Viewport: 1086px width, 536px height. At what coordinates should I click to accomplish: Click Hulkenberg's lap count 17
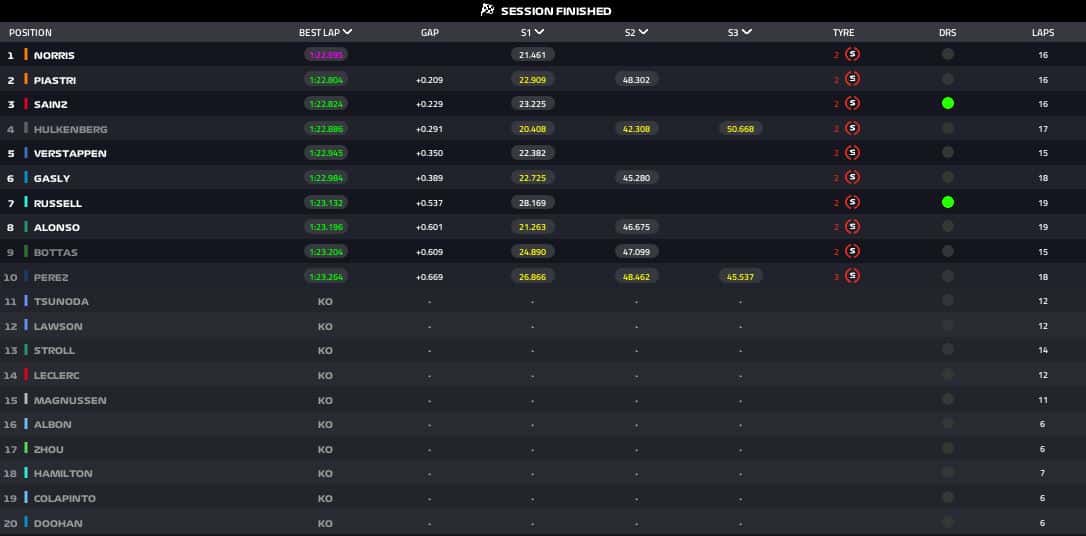(1043, 129)
